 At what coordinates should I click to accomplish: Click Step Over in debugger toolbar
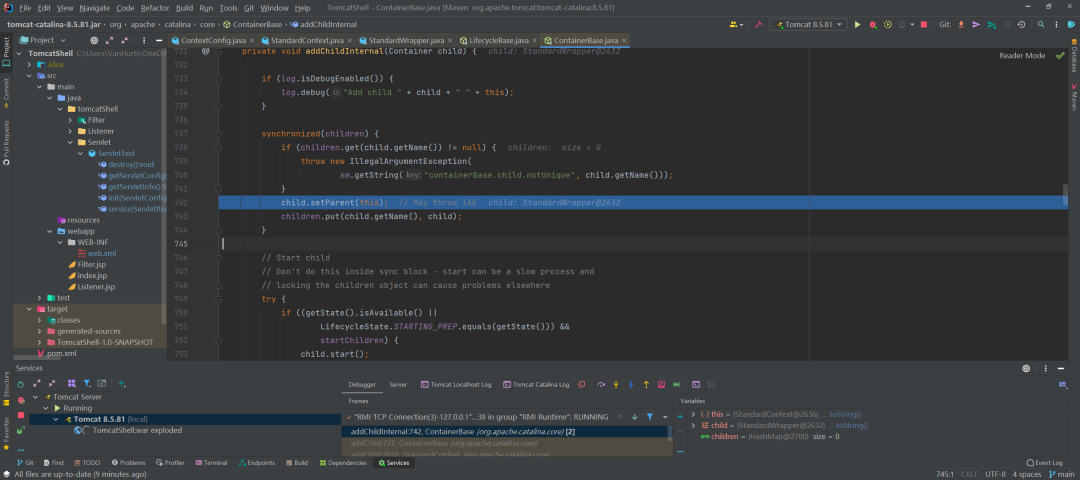tap(601, 384)
